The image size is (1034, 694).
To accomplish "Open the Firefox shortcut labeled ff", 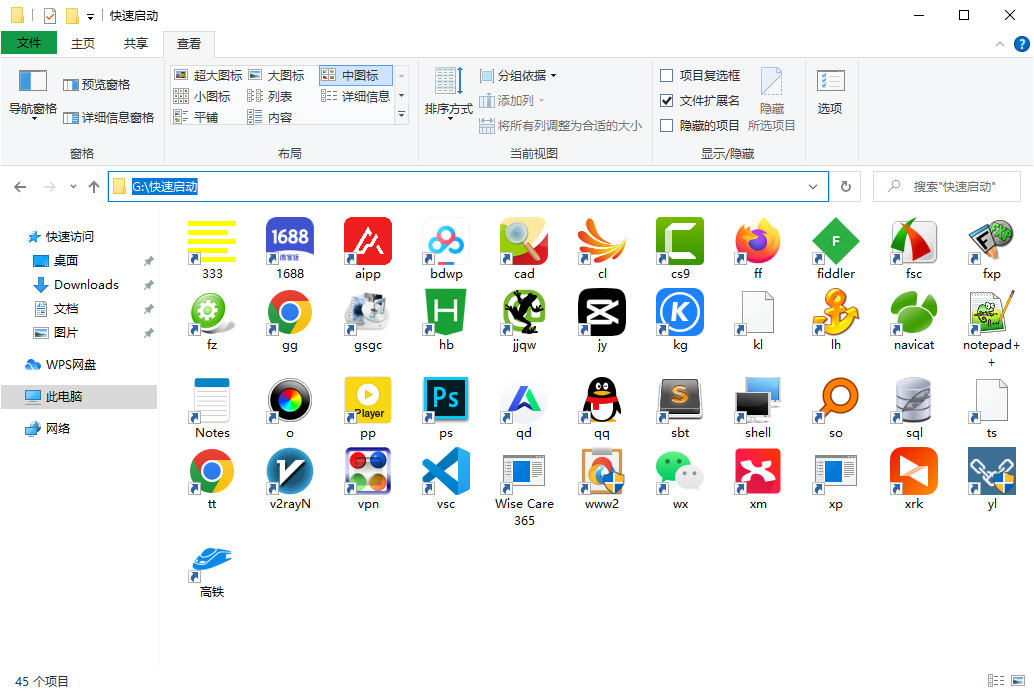I will 758,243.
